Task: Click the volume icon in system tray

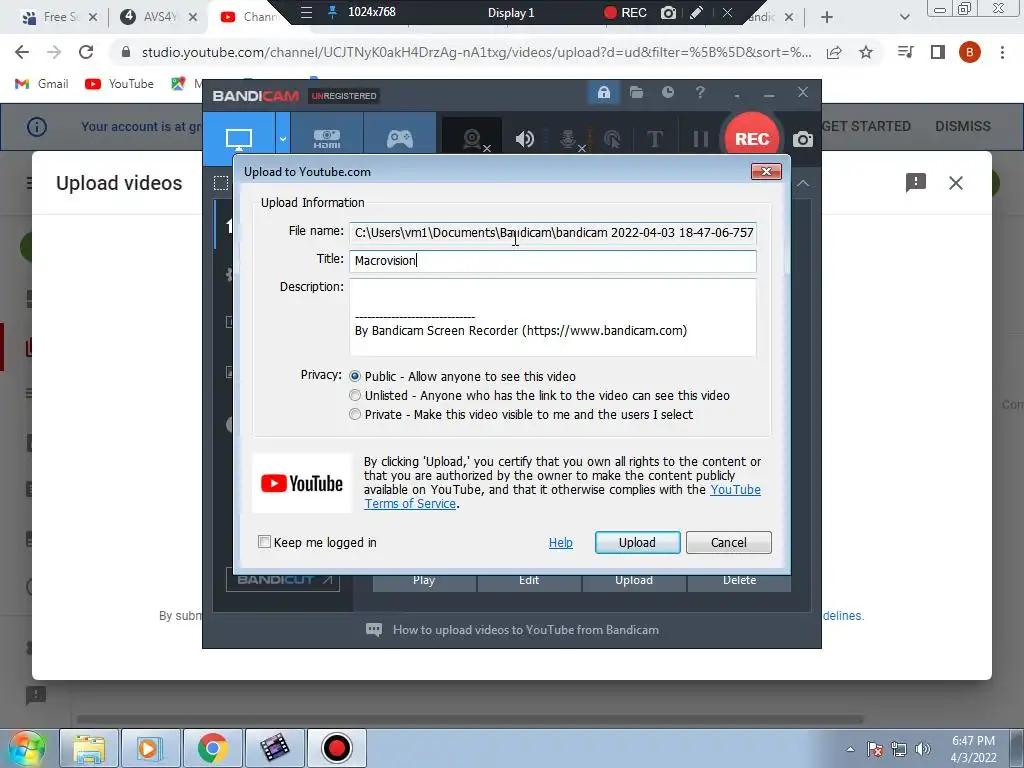Action: (x=922, y=749)
